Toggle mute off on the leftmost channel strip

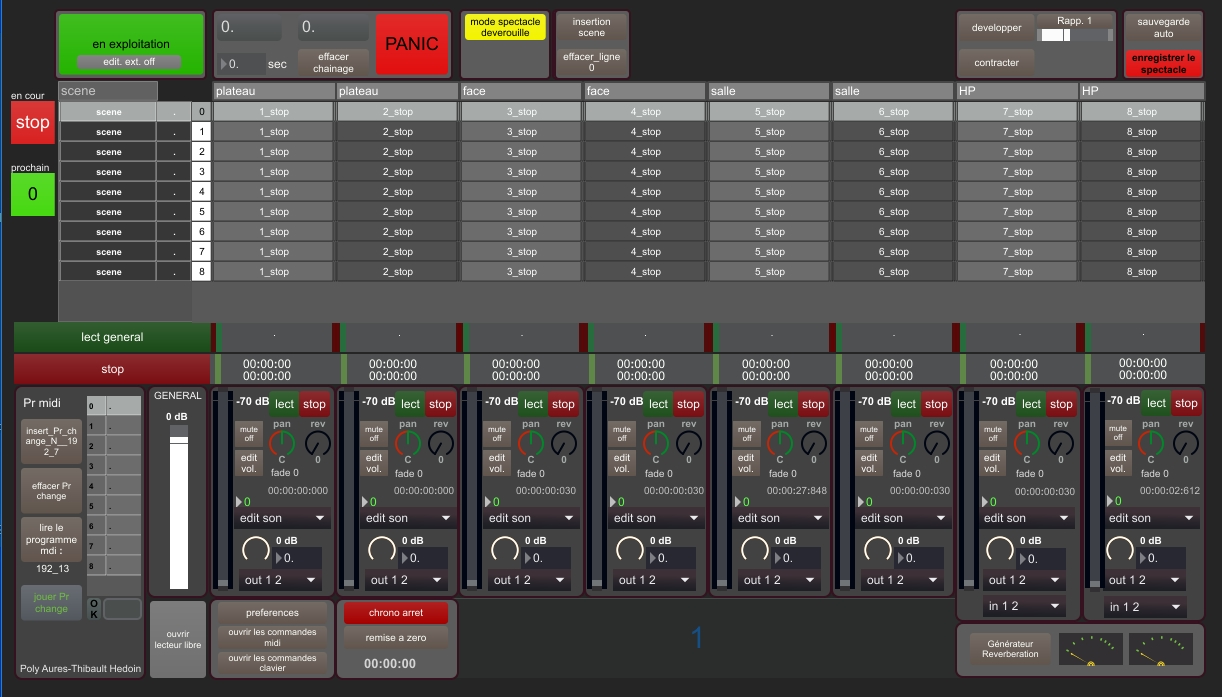[x=247, y=433]
